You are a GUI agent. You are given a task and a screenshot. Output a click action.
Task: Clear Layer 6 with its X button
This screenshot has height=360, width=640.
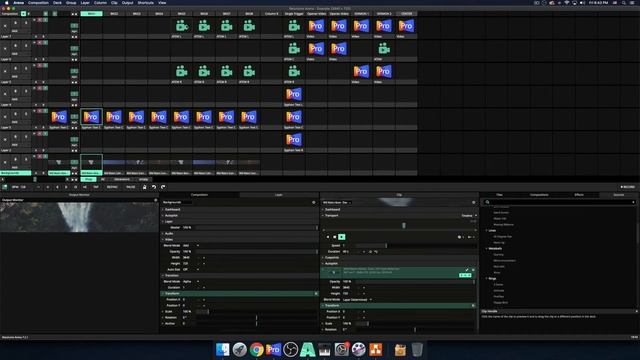coord(5,49)
